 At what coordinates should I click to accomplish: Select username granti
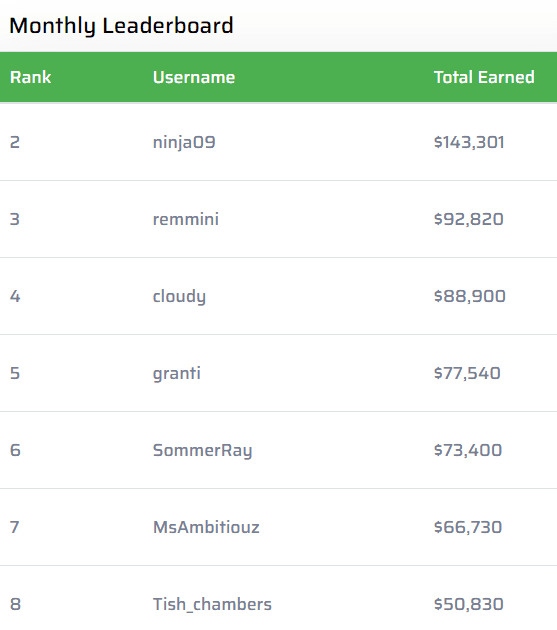click(176, 374)
